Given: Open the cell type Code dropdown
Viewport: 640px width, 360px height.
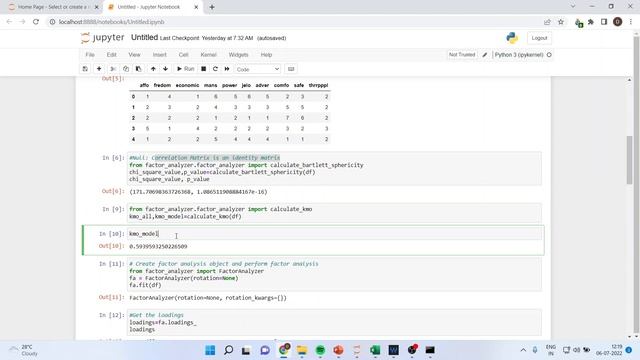Looking at the screenshot, I should [258, 69].
